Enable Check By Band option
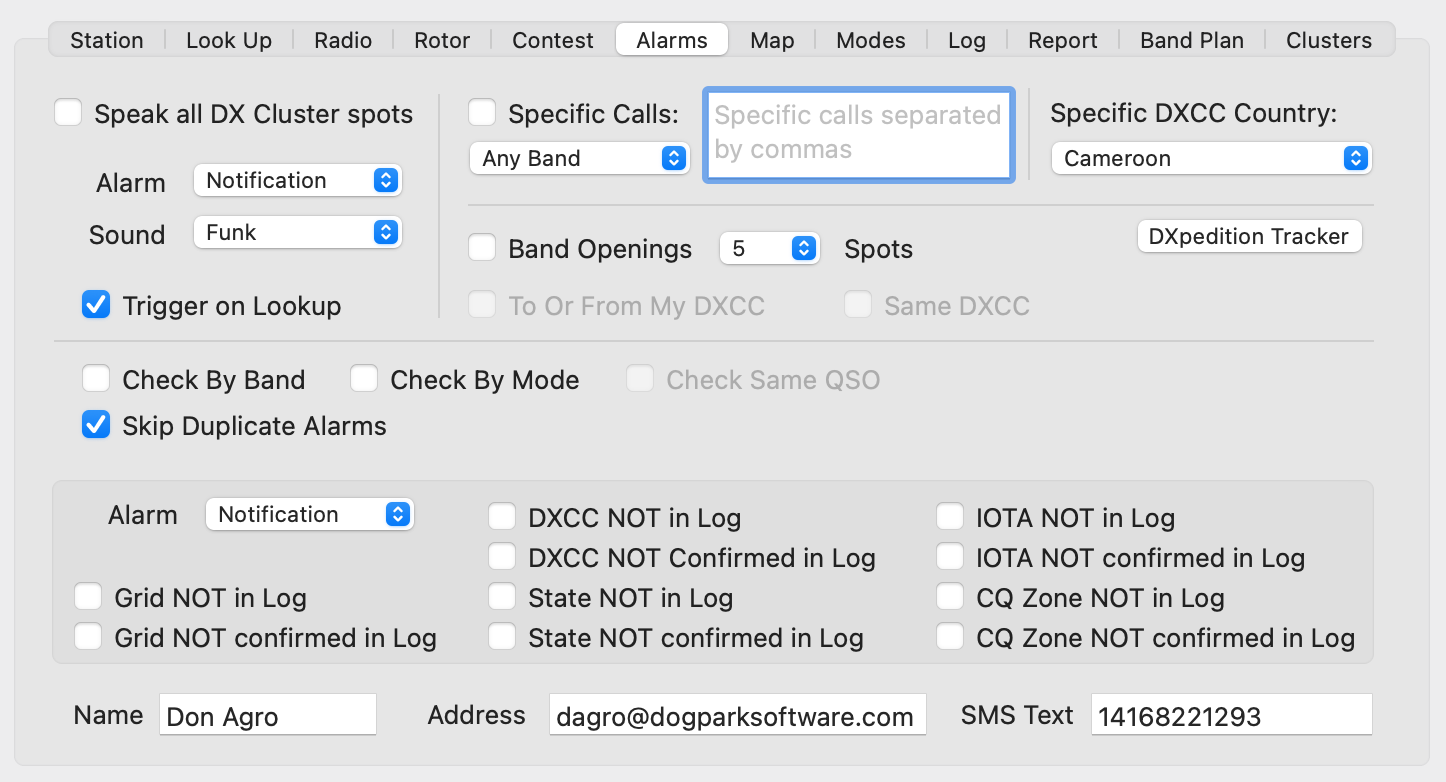This screenshot has height=782, width=1446. click(x=96, y=379)
